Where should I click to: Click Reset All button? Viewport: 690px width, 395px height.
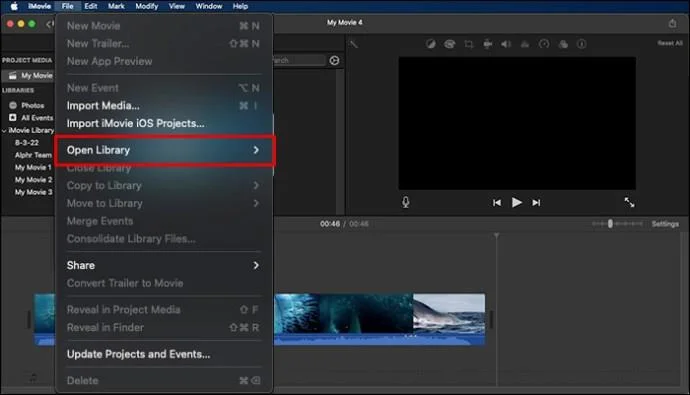pos(670,43)
